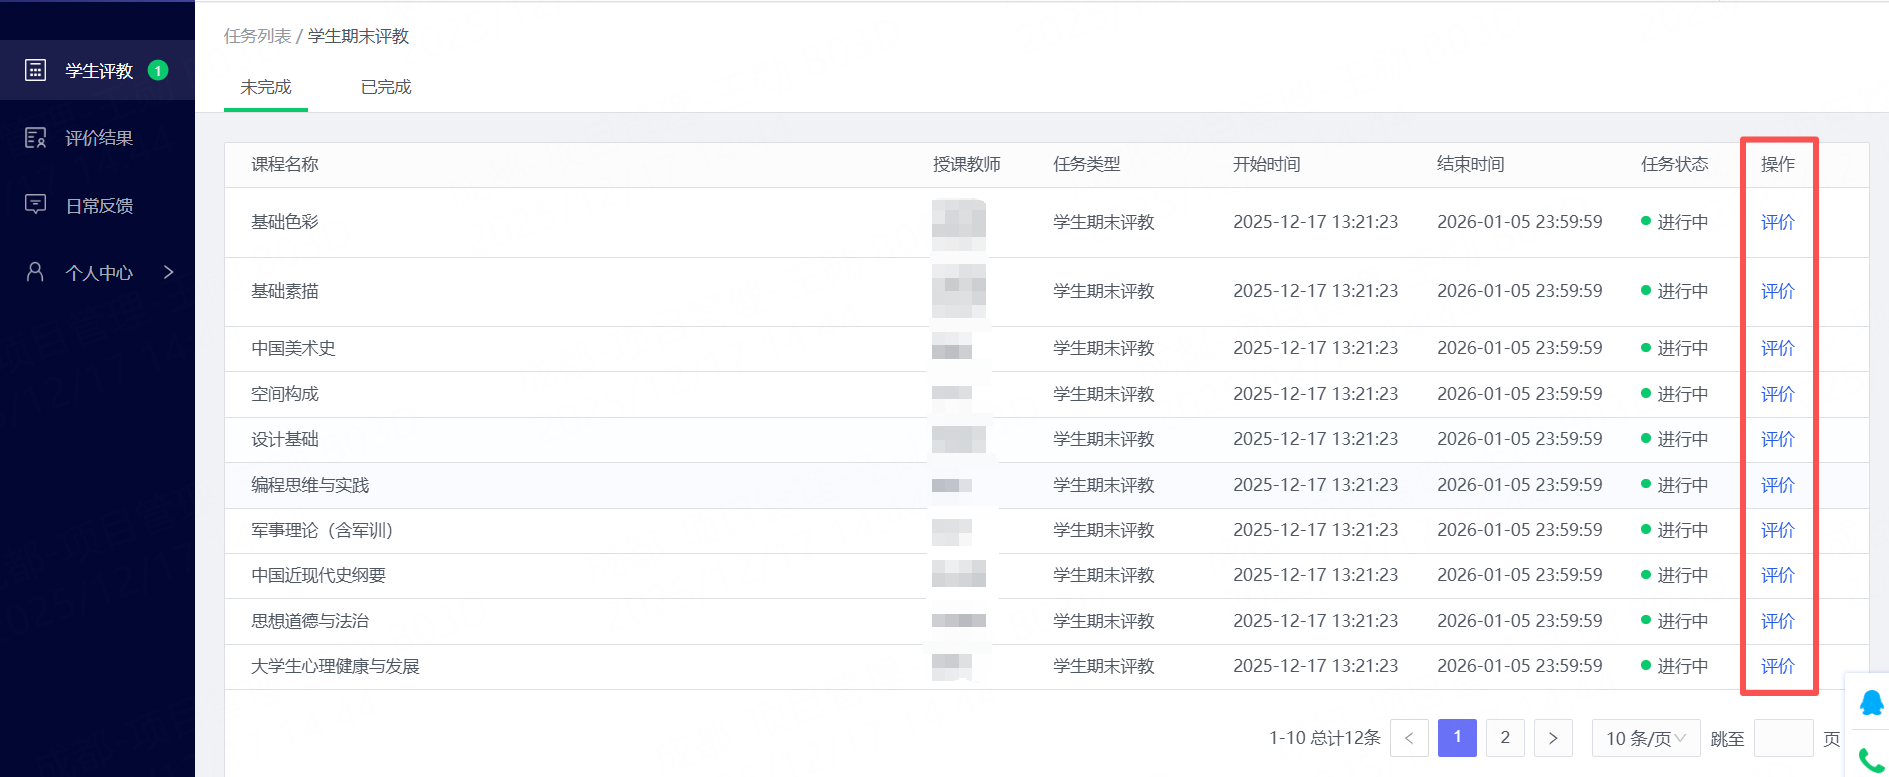This screenshot has height=777, width=1889.
Task: Click 评价 for 中国美术史 course
Action: coord(1777,348)
